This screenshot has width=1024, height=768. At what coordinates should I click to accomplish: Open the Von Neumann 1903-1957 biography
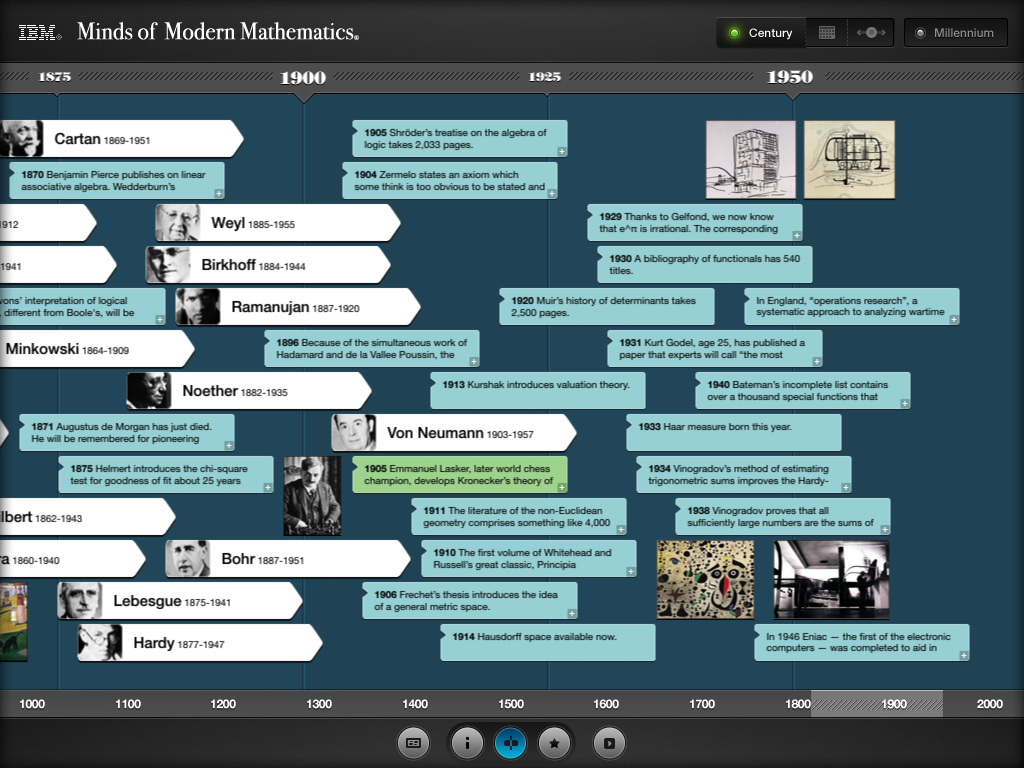pos(453,433)
